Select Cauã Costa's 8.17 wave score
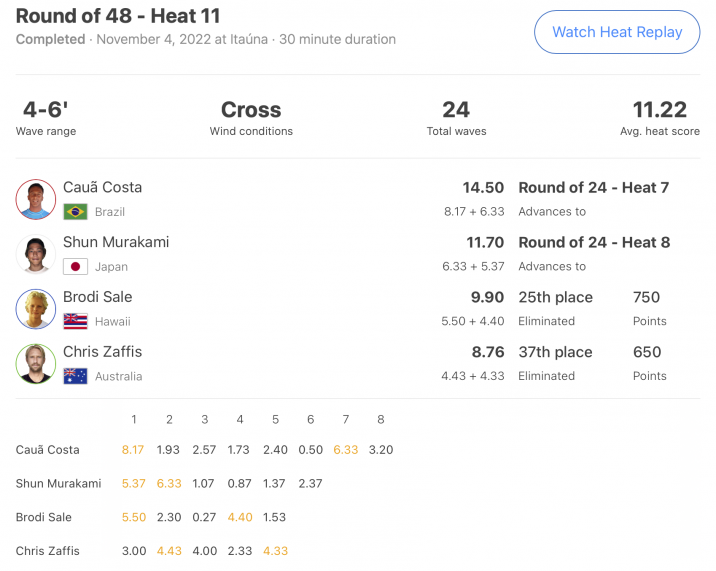The width and height of the screenshot is (716, 571). tap(133, 450)
